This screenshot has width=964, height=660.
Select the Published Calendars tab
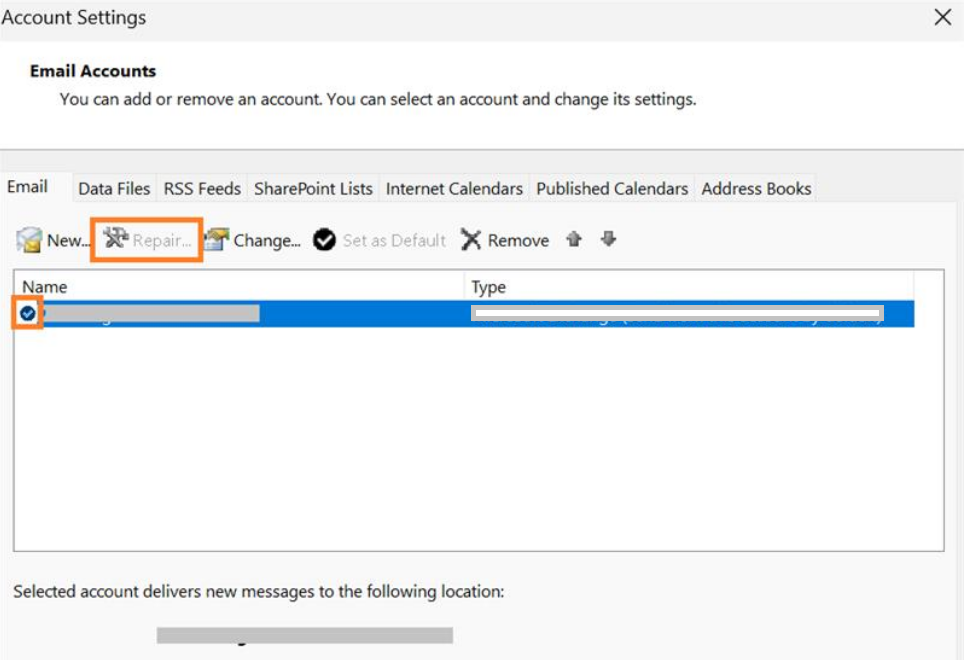click(x=612, y=189)
